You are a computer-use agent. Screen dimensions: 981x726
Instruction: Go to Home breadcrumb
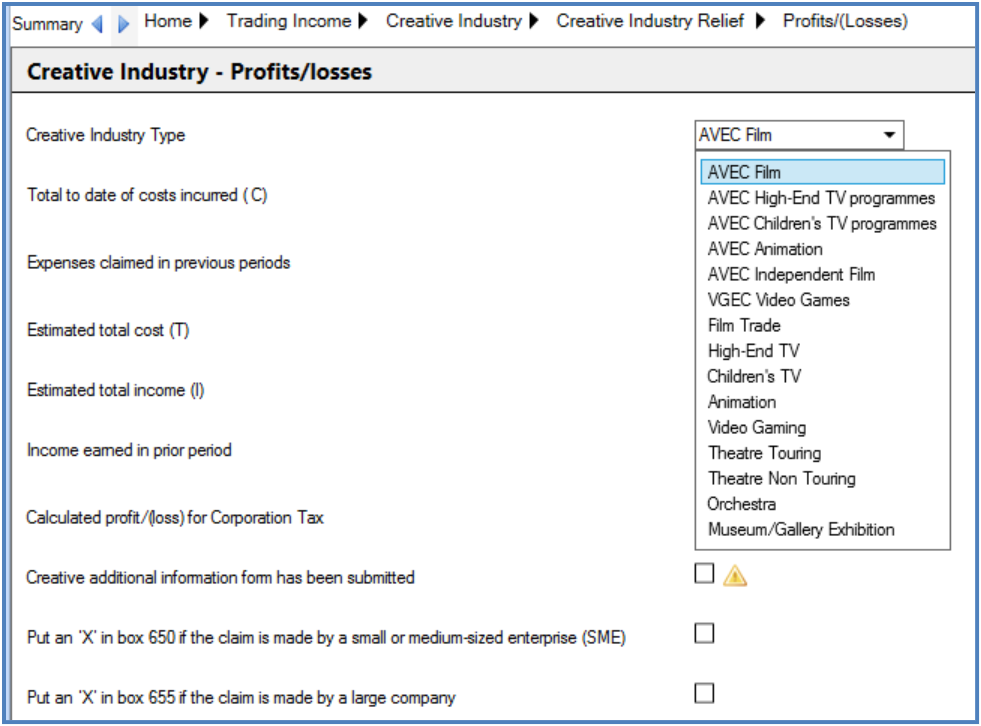(x=168, y=21)
